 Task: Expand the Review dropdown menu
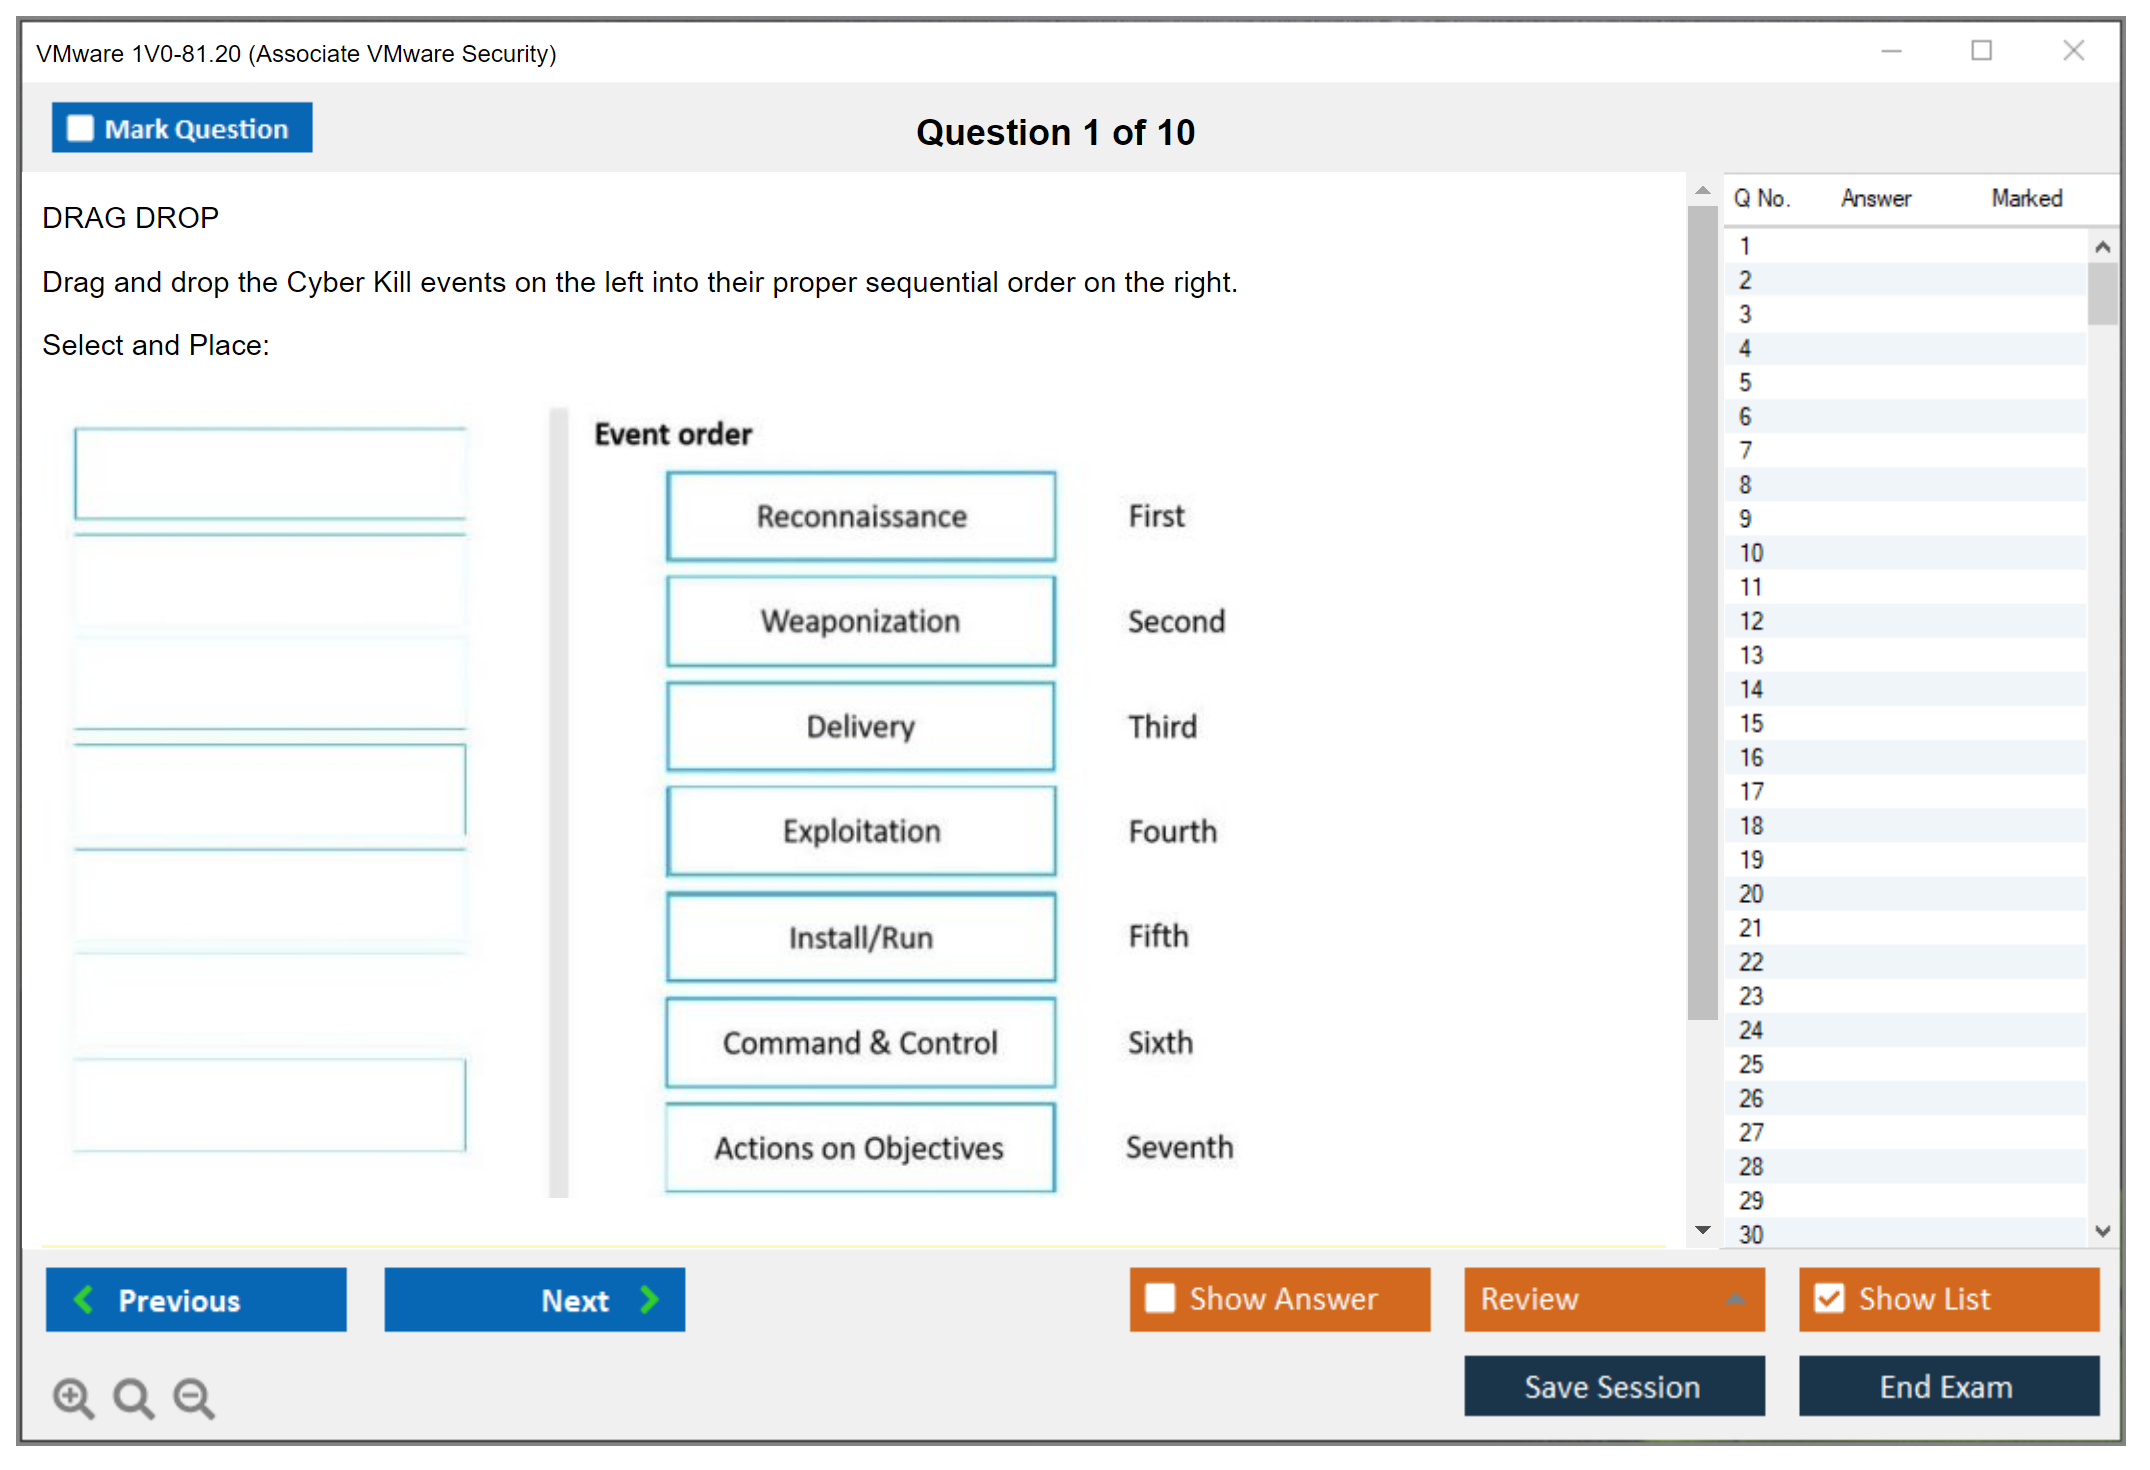point(1735,1299)
